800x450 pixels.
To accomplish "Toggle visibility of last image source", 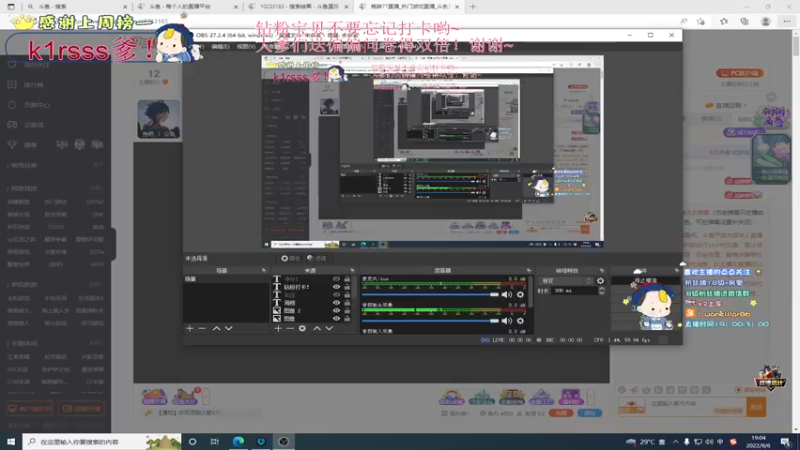I will pos(336,318).
